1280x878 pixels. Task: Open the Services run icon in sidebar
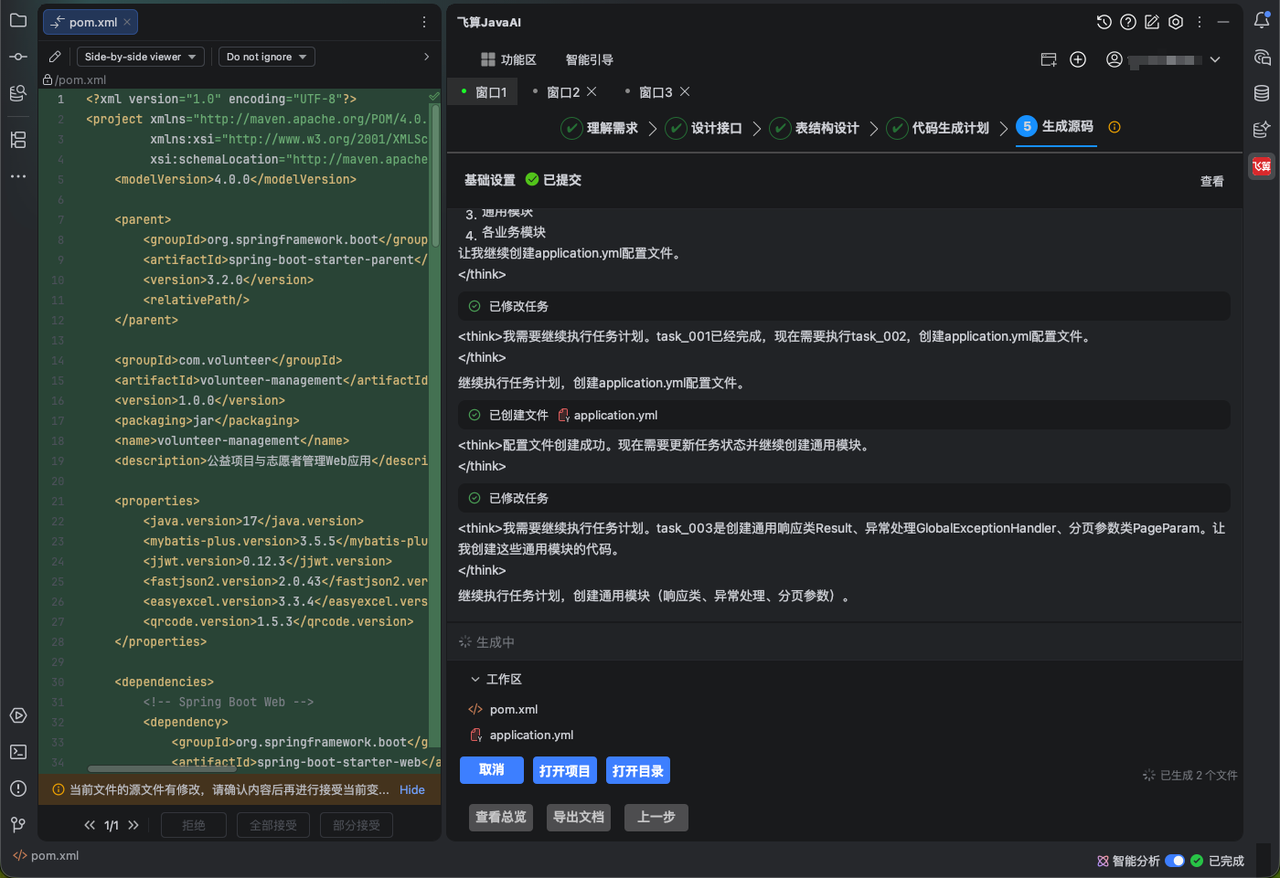[18, 716]
